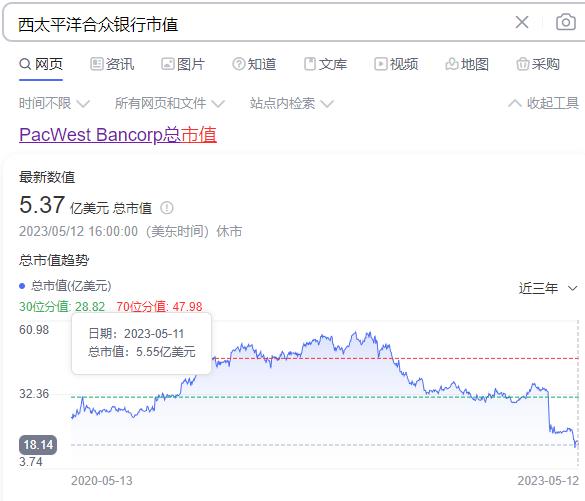Click the 2023/05/12 16:00:00 timestamp text
Image resolution: width=585 pixels, height=501 pixels.
click(x=78, y=231)
